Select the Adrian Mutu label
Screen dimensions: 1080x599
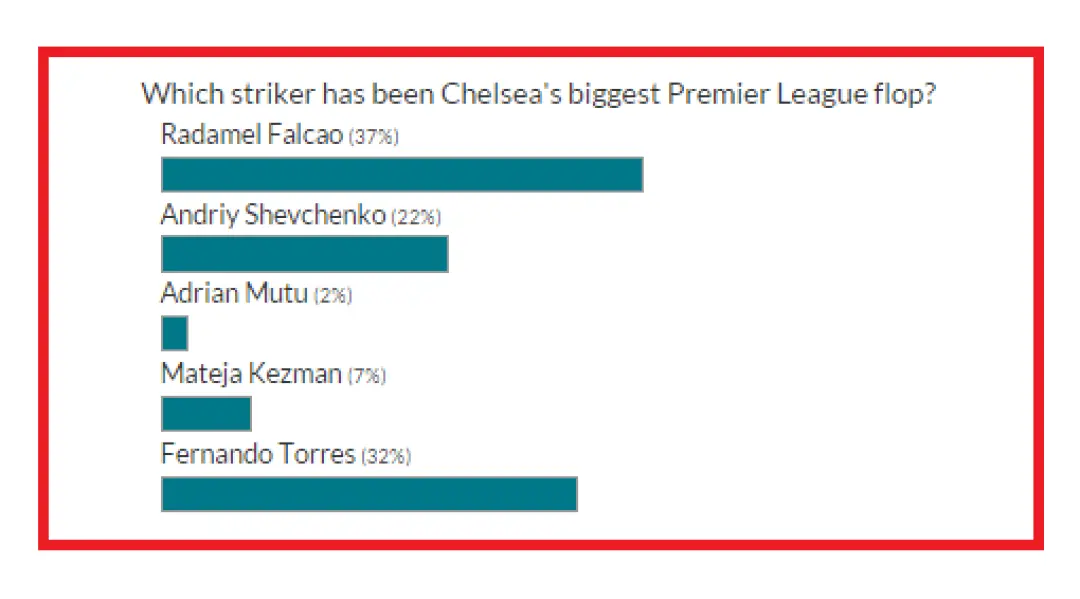click(x=234, y=293)
